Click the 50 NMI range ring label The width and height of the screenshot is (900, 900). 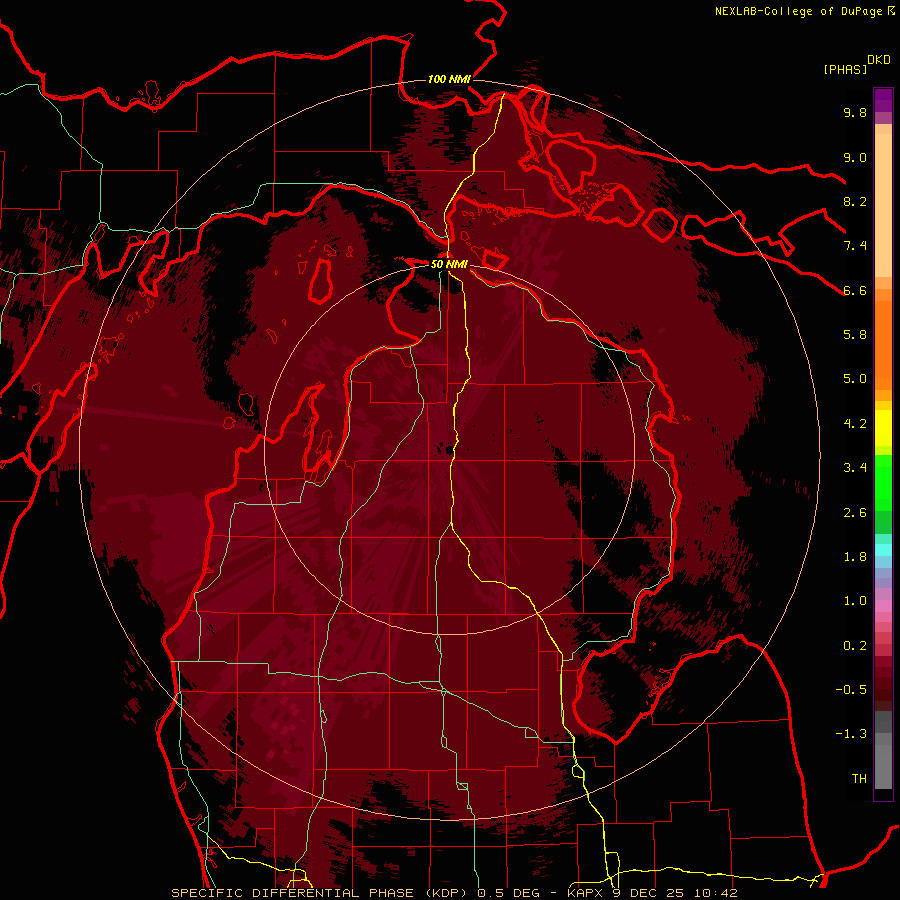[x=449, y=264]
